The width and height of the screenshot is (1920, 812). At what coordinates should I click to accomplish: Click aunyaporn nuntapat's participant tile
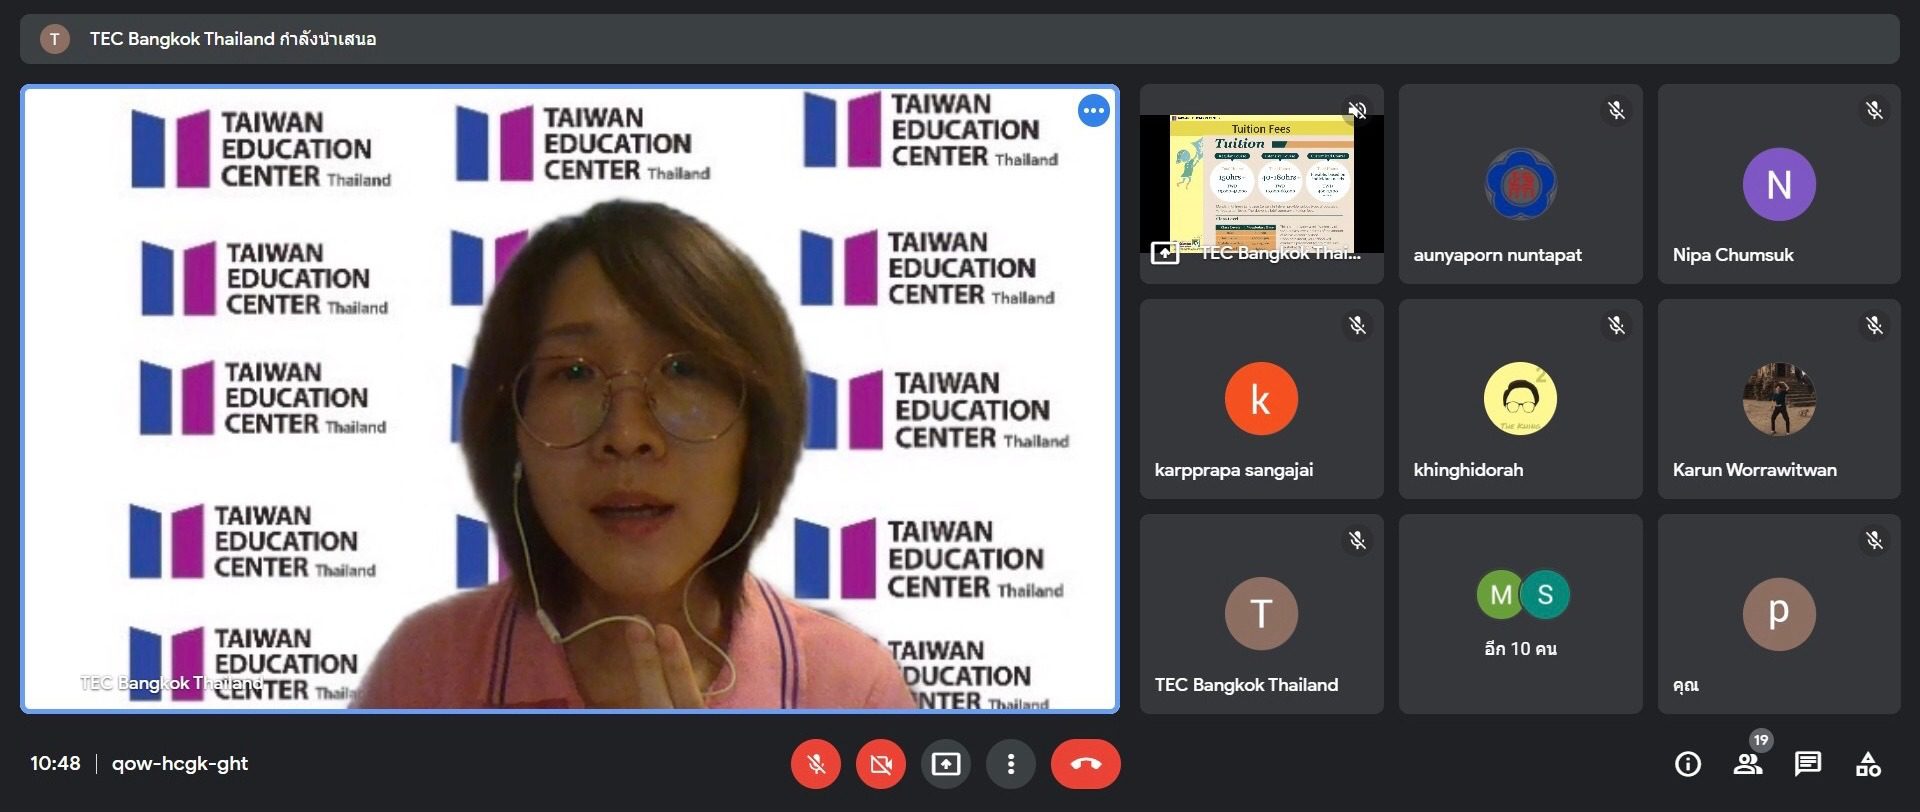[x=1520, y=184]
